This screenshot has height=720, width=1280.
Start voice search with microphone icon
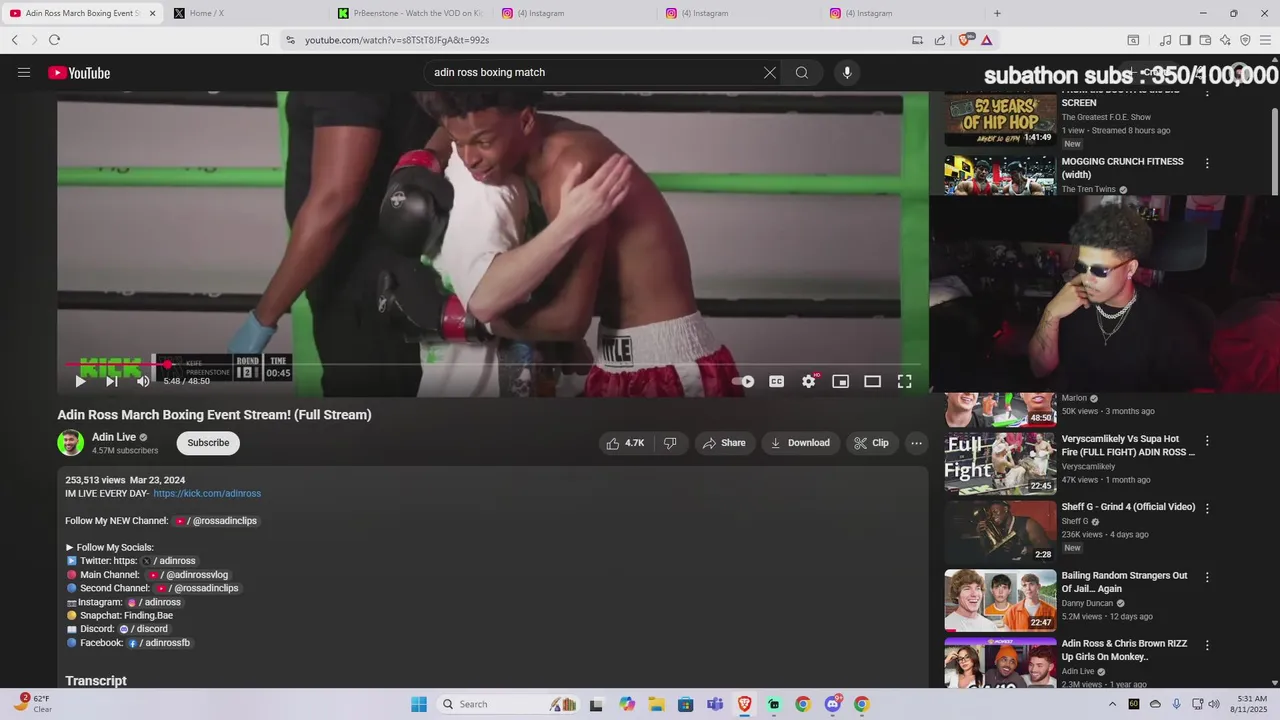tap(847, 72)
